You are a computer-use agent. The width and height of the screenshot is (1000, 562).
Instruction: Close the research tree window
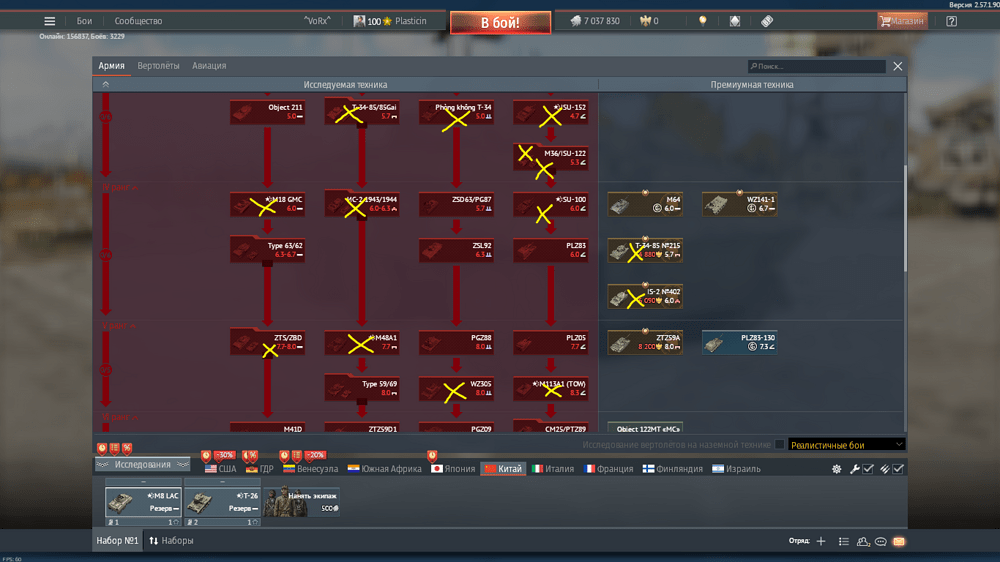tap(897, 66)
